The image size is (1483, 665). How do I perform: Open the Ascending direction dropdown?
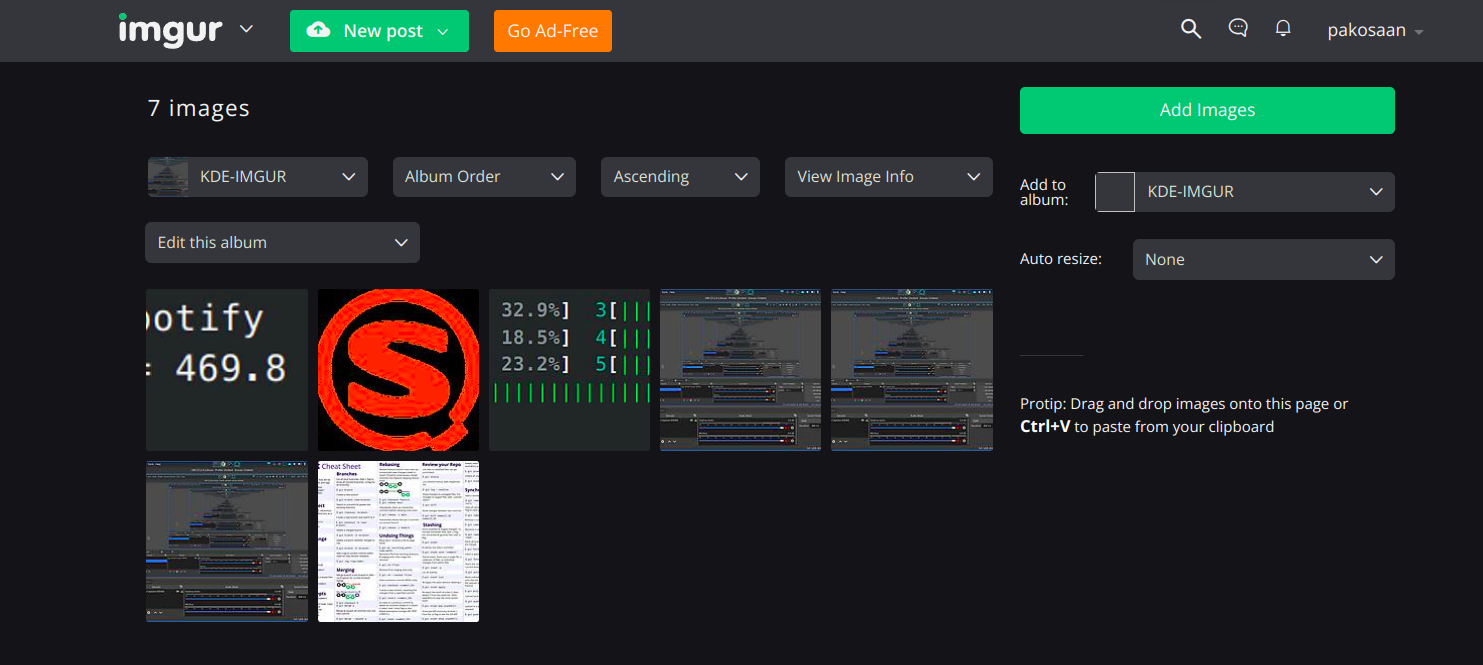pos(680,177)
